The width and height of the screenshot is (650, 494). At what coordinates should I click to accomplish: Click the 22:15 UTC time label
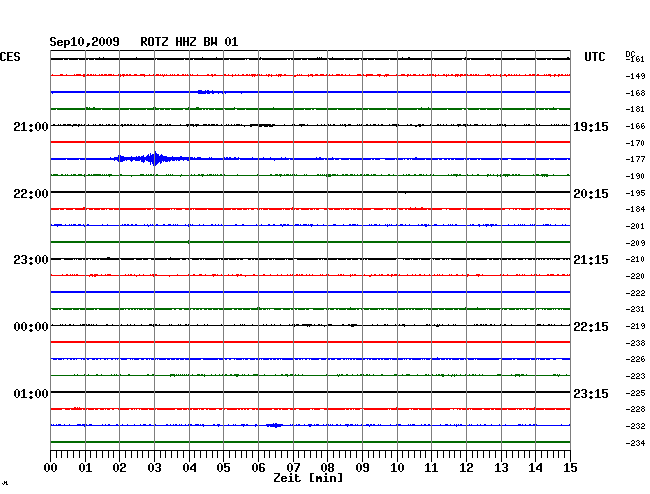pyautogui.click(x=591, y=327)
